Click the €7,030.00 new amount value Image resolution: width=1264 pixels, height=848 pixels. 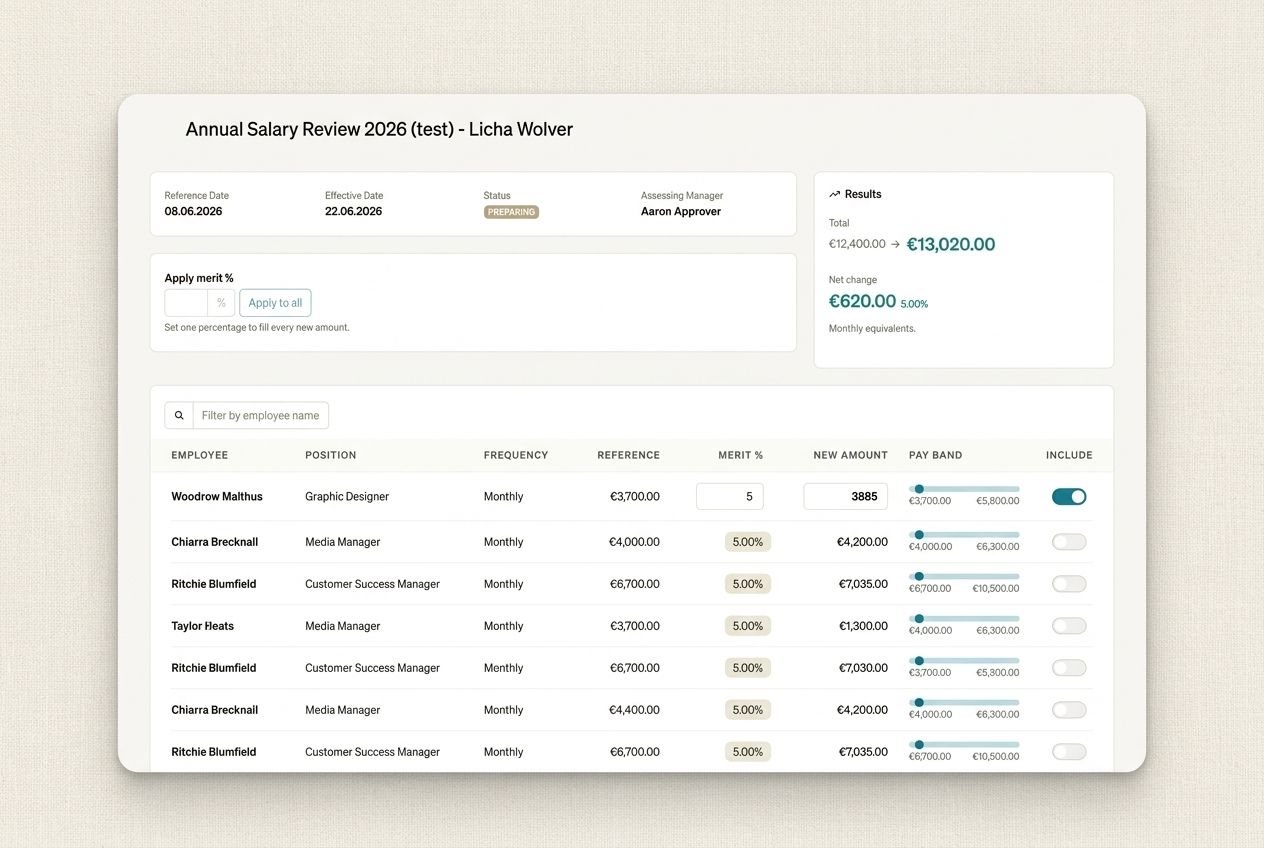[863, 668]
